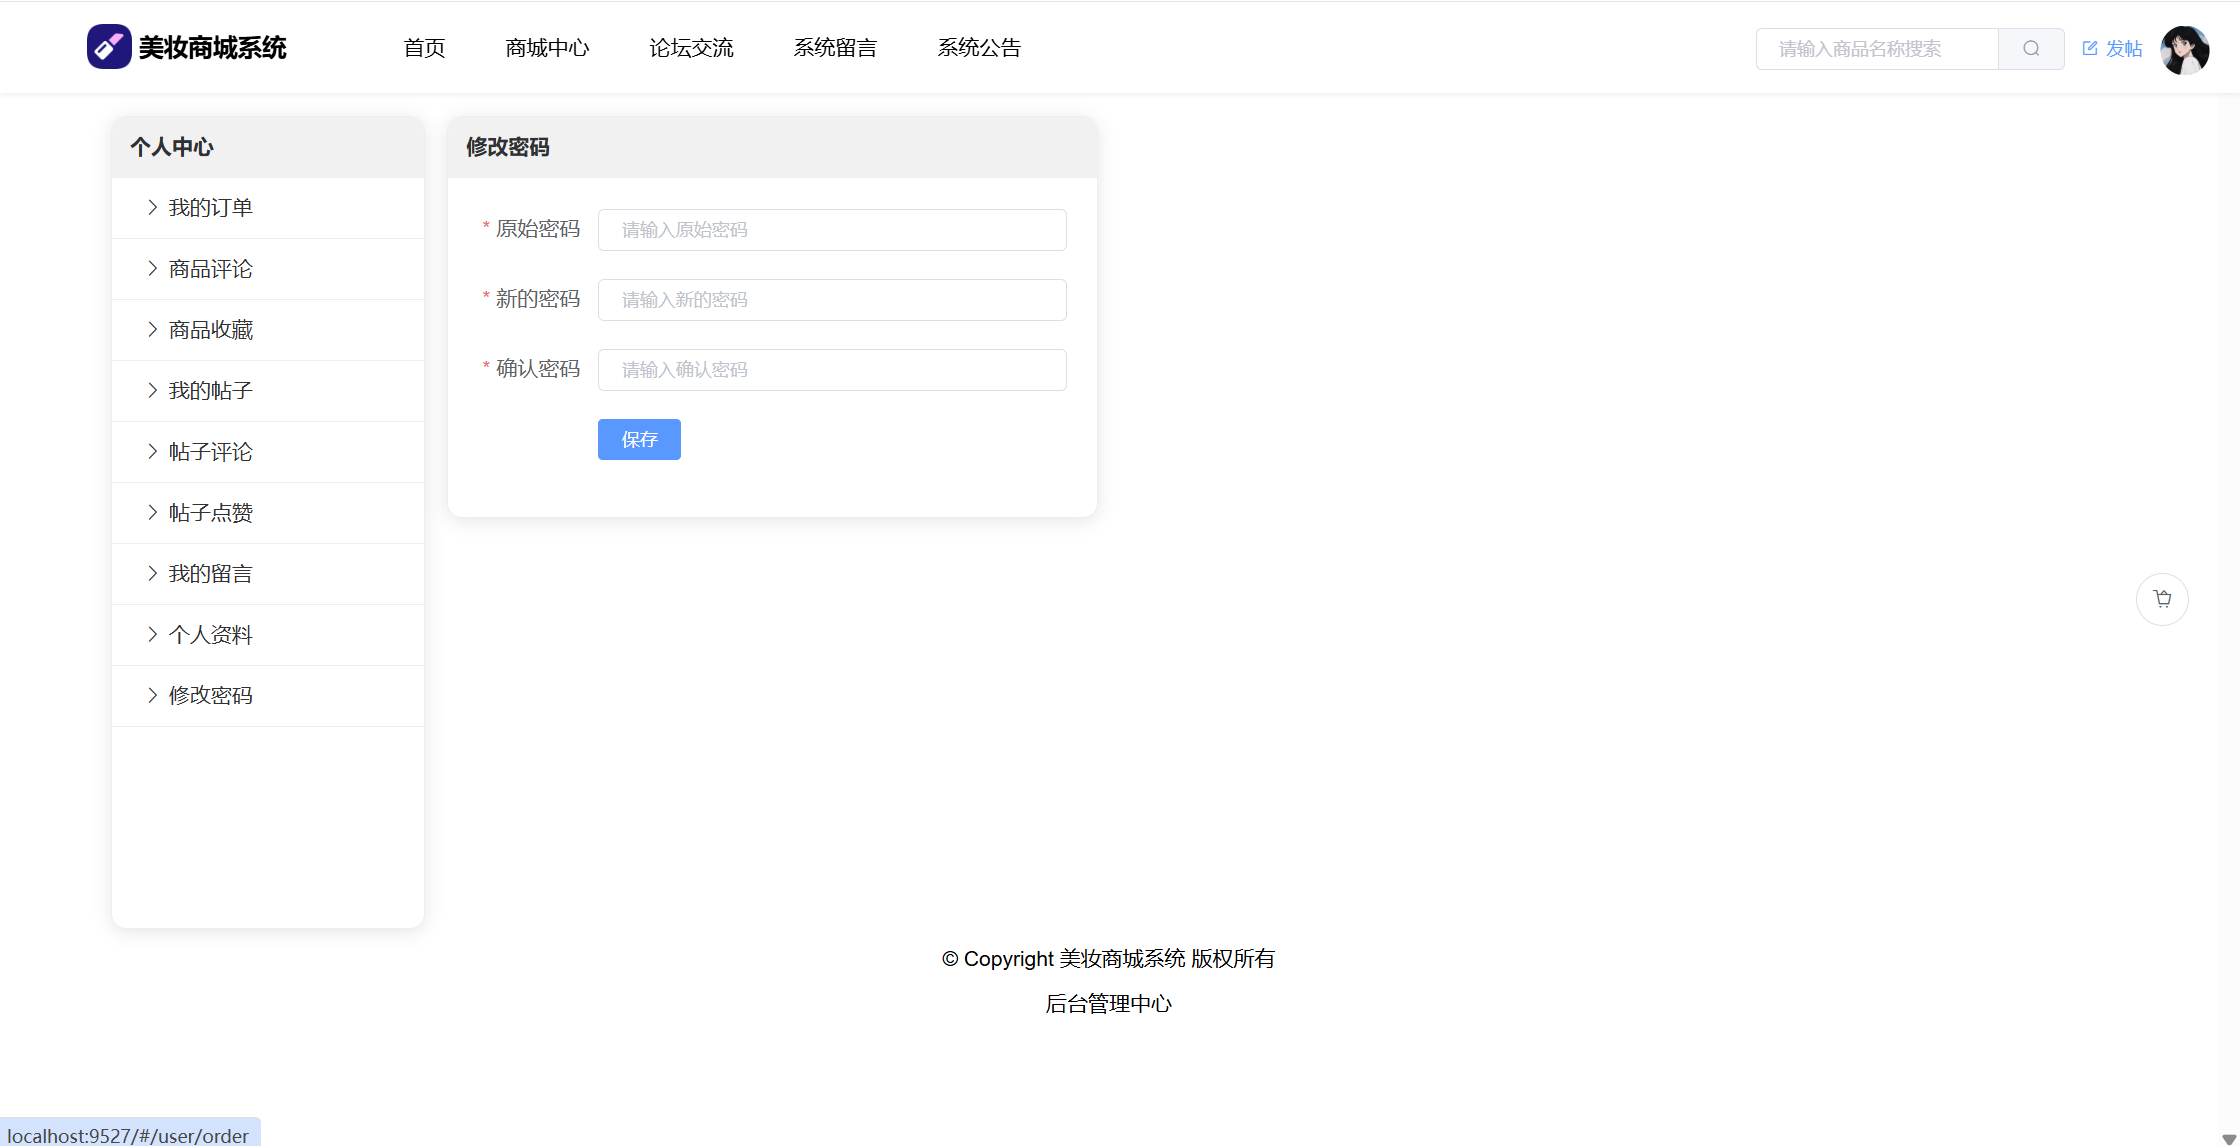Click chevron beside 商品收藏
The width and height of the screenshot is (2240, 1146).
(x=152, y=329)
